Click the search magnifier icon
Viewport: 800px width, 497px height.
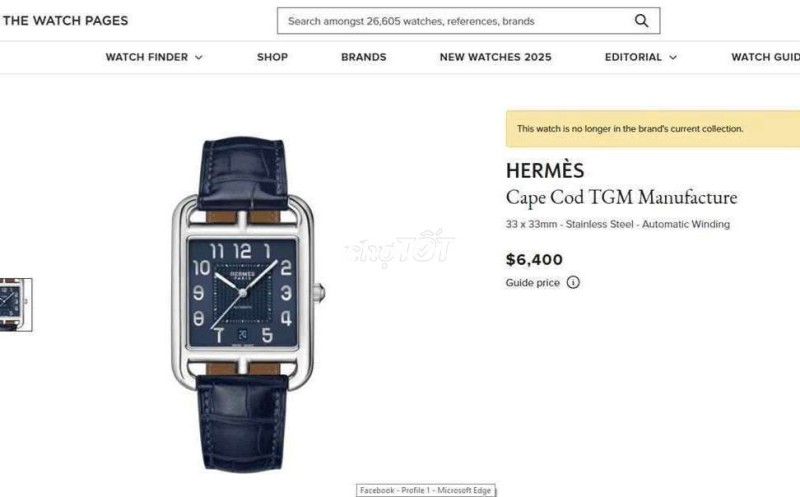[641, 21]
